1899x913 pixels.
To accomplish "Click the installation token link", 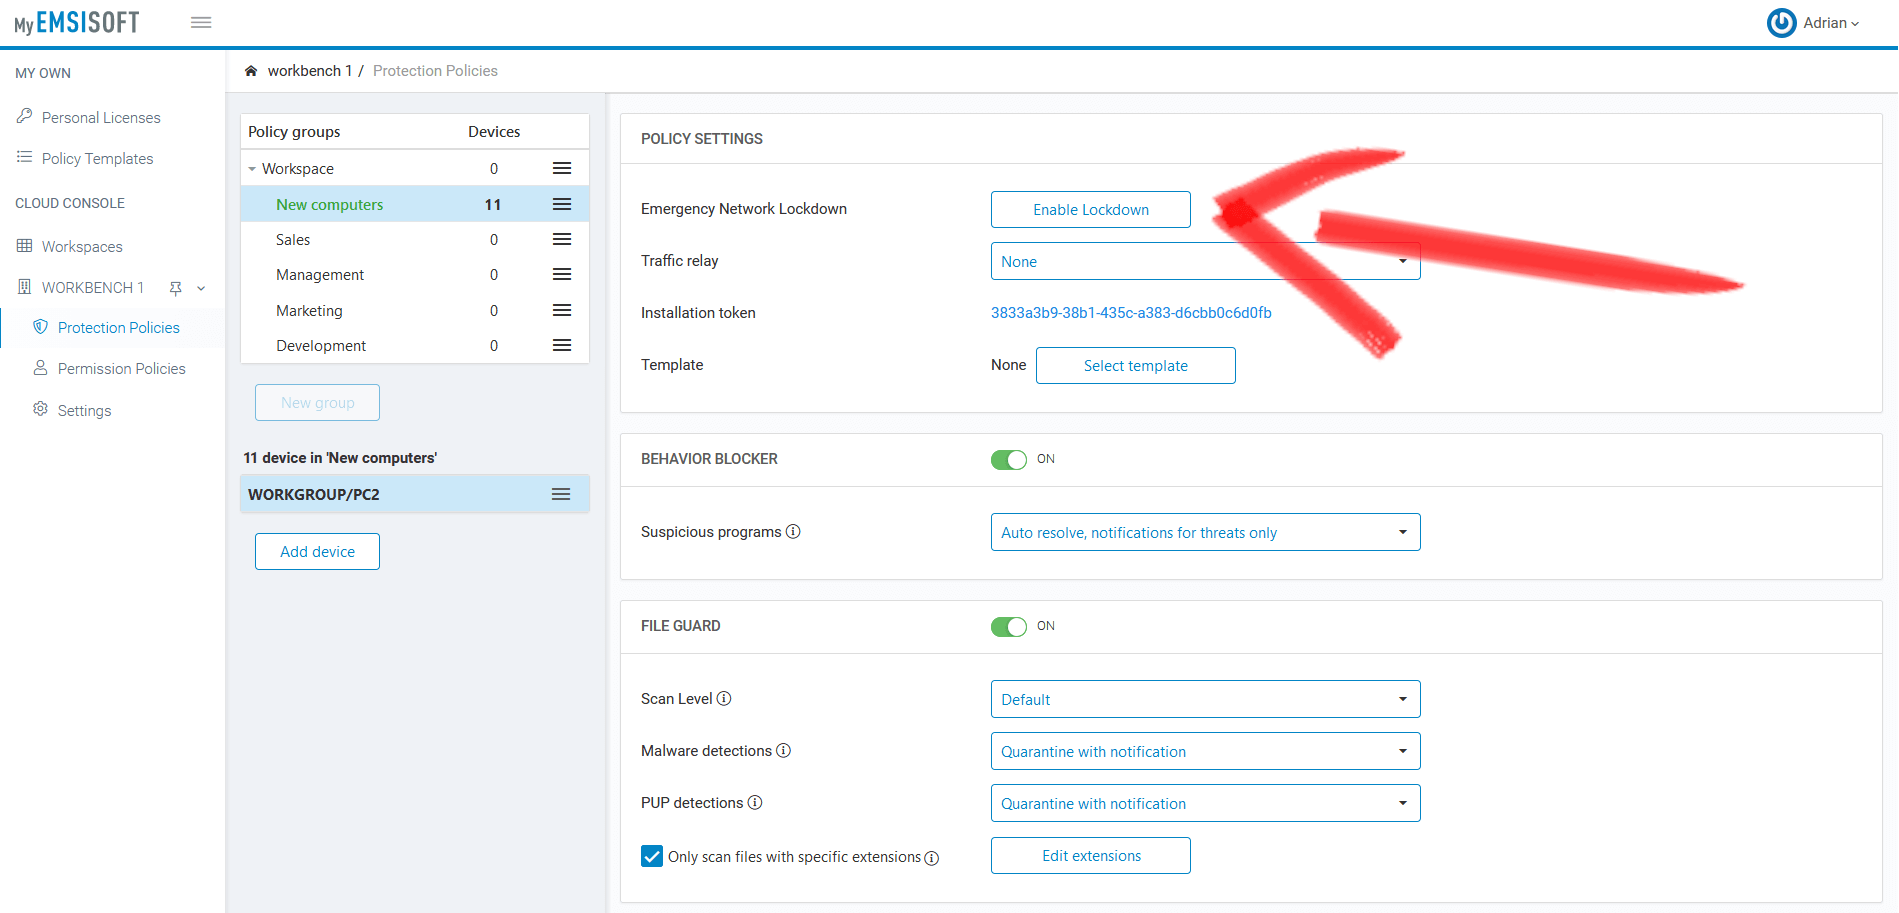I will [1131, 313].
